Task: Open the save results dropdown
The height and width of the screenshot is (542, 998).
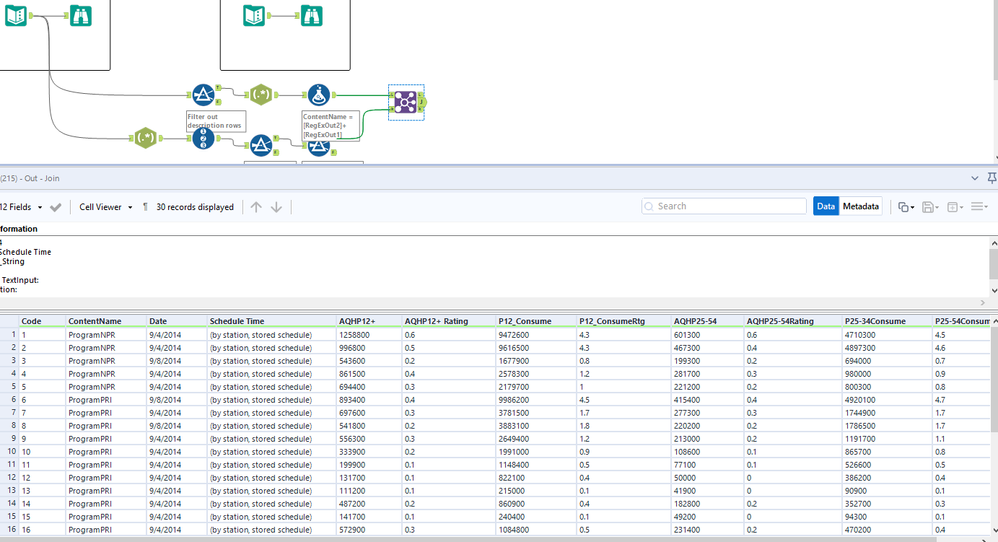Action: pos(930,207)
